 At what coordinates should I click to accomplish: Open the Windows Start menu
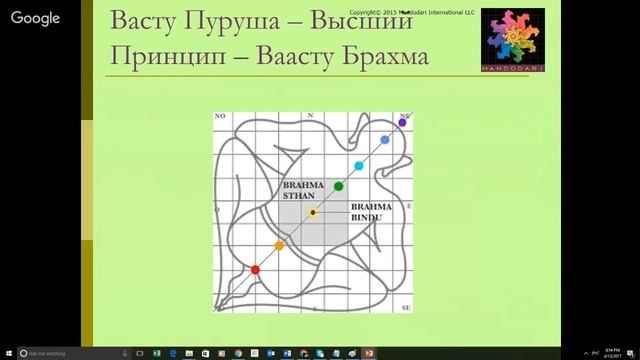point(9,353)
